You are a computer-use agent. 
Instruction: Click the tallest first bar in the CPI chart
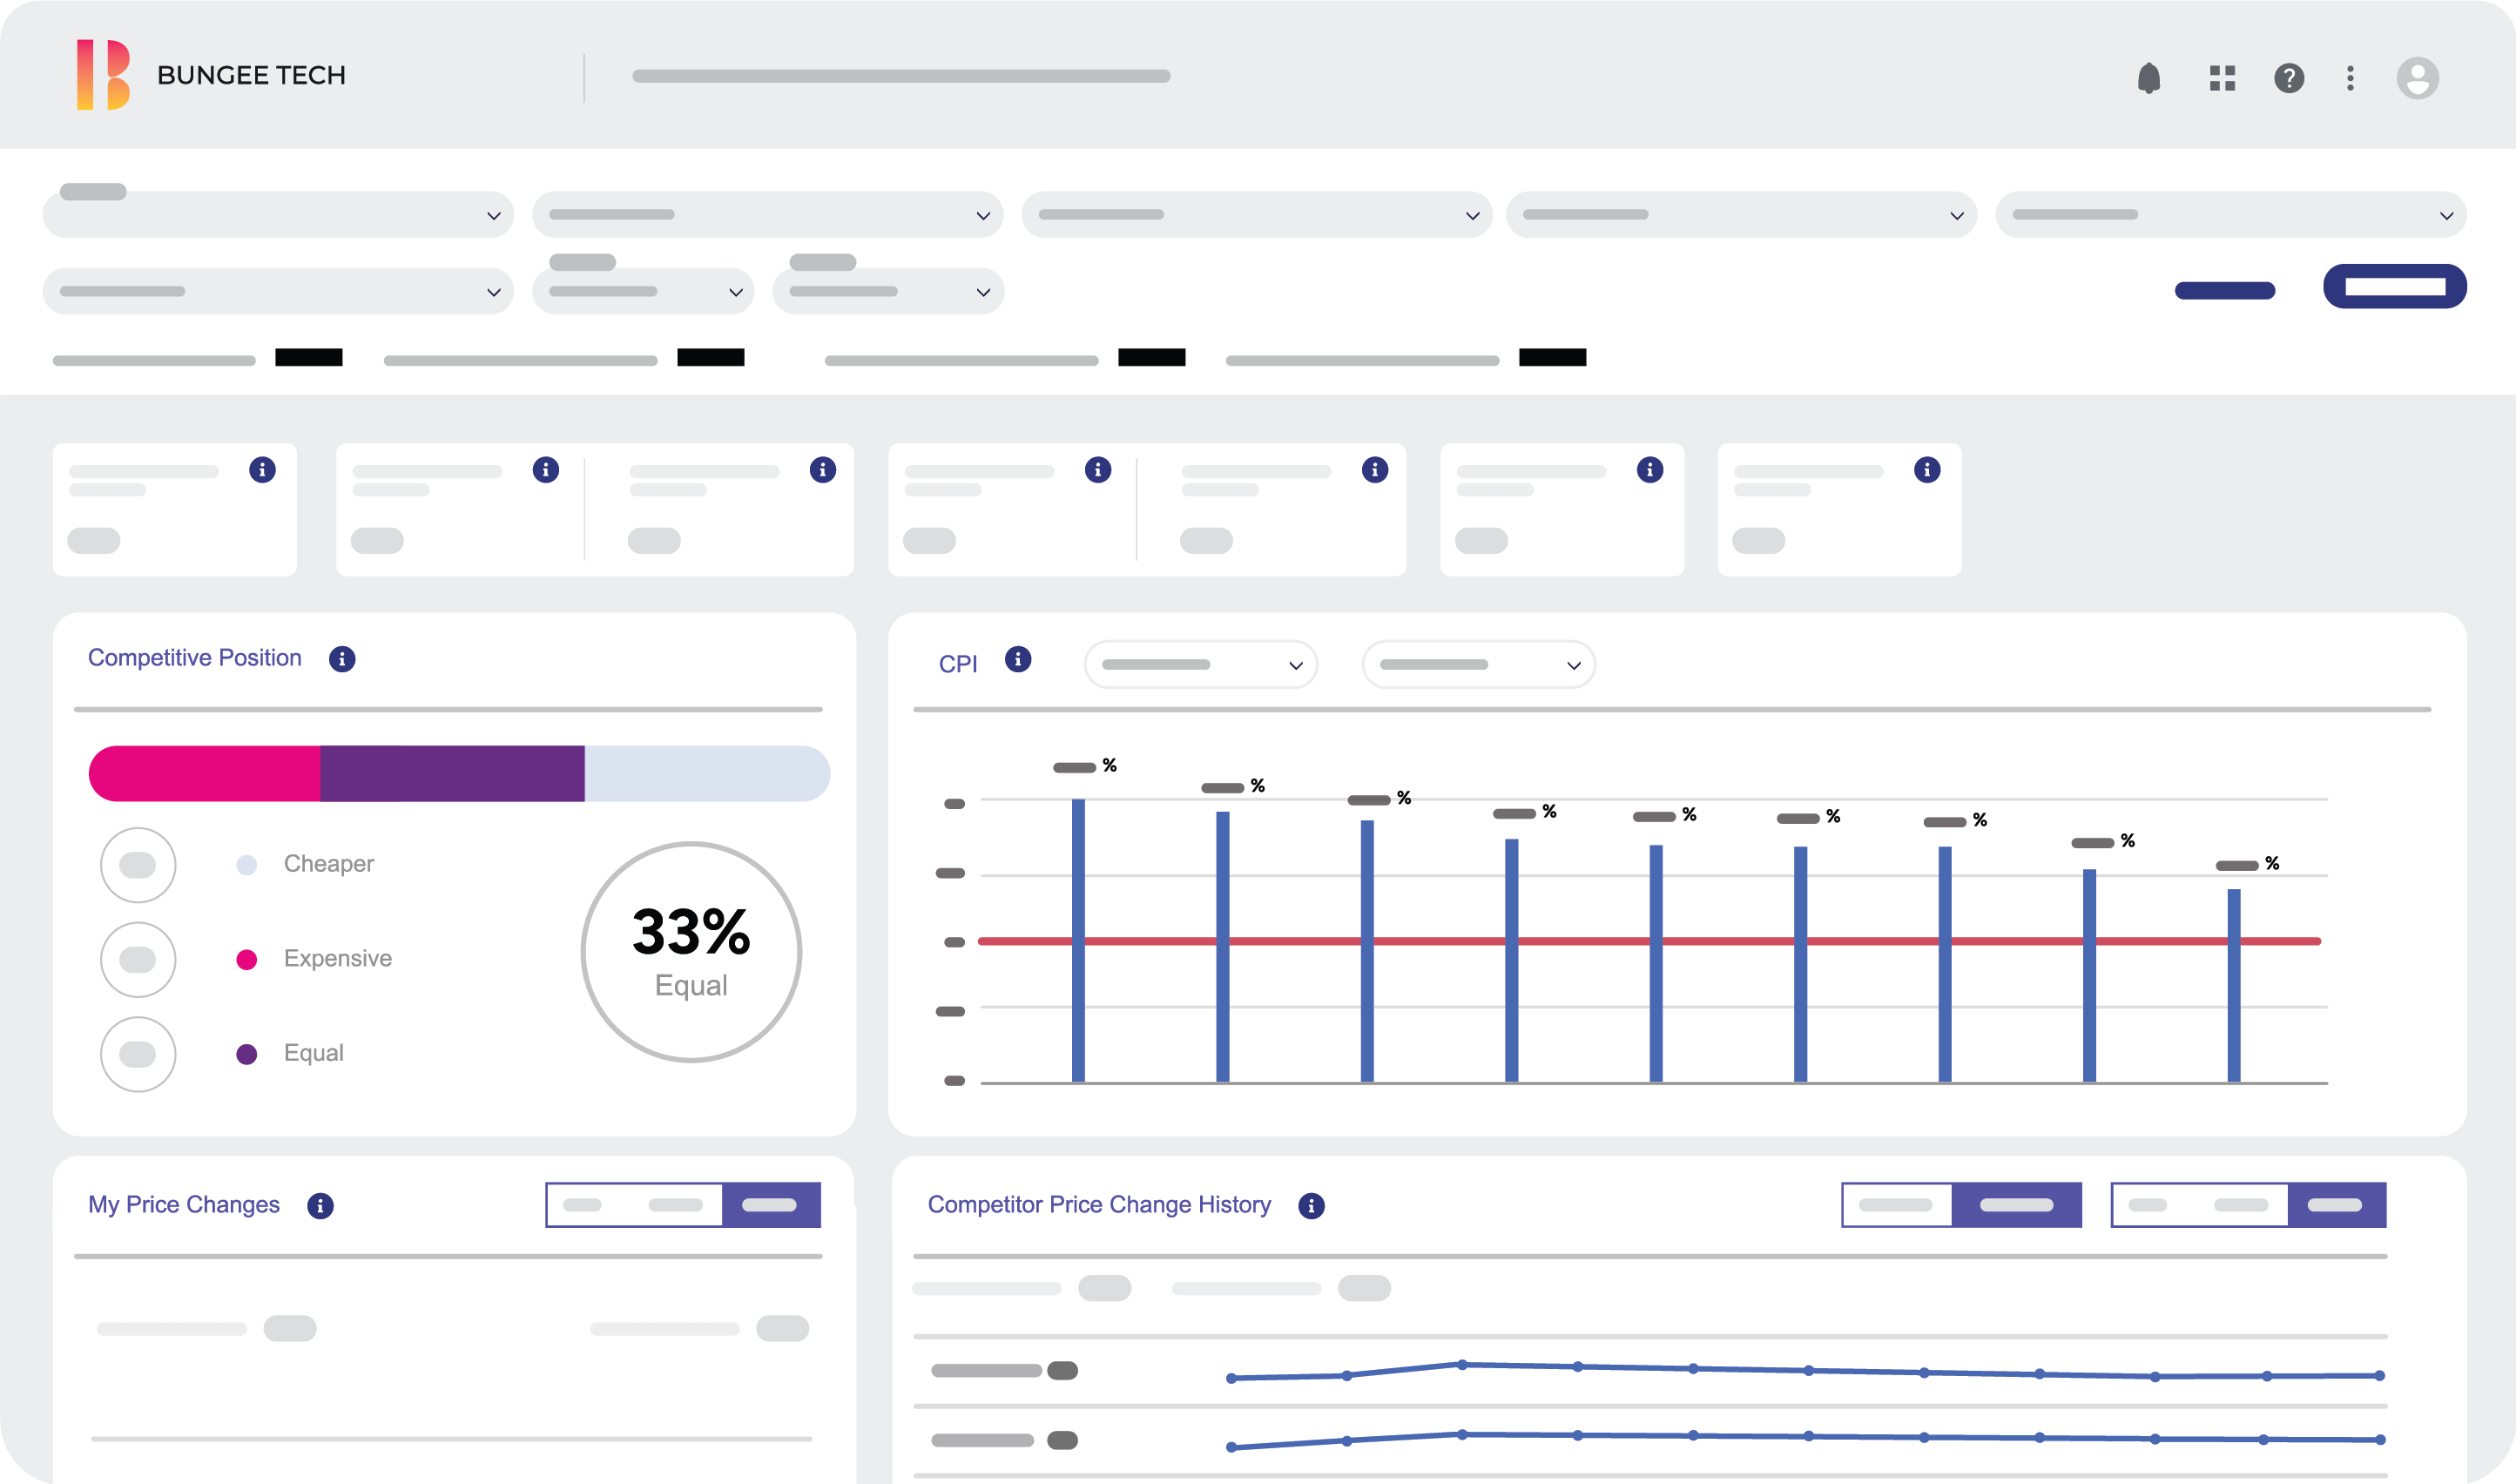[x=1078, y=940]
